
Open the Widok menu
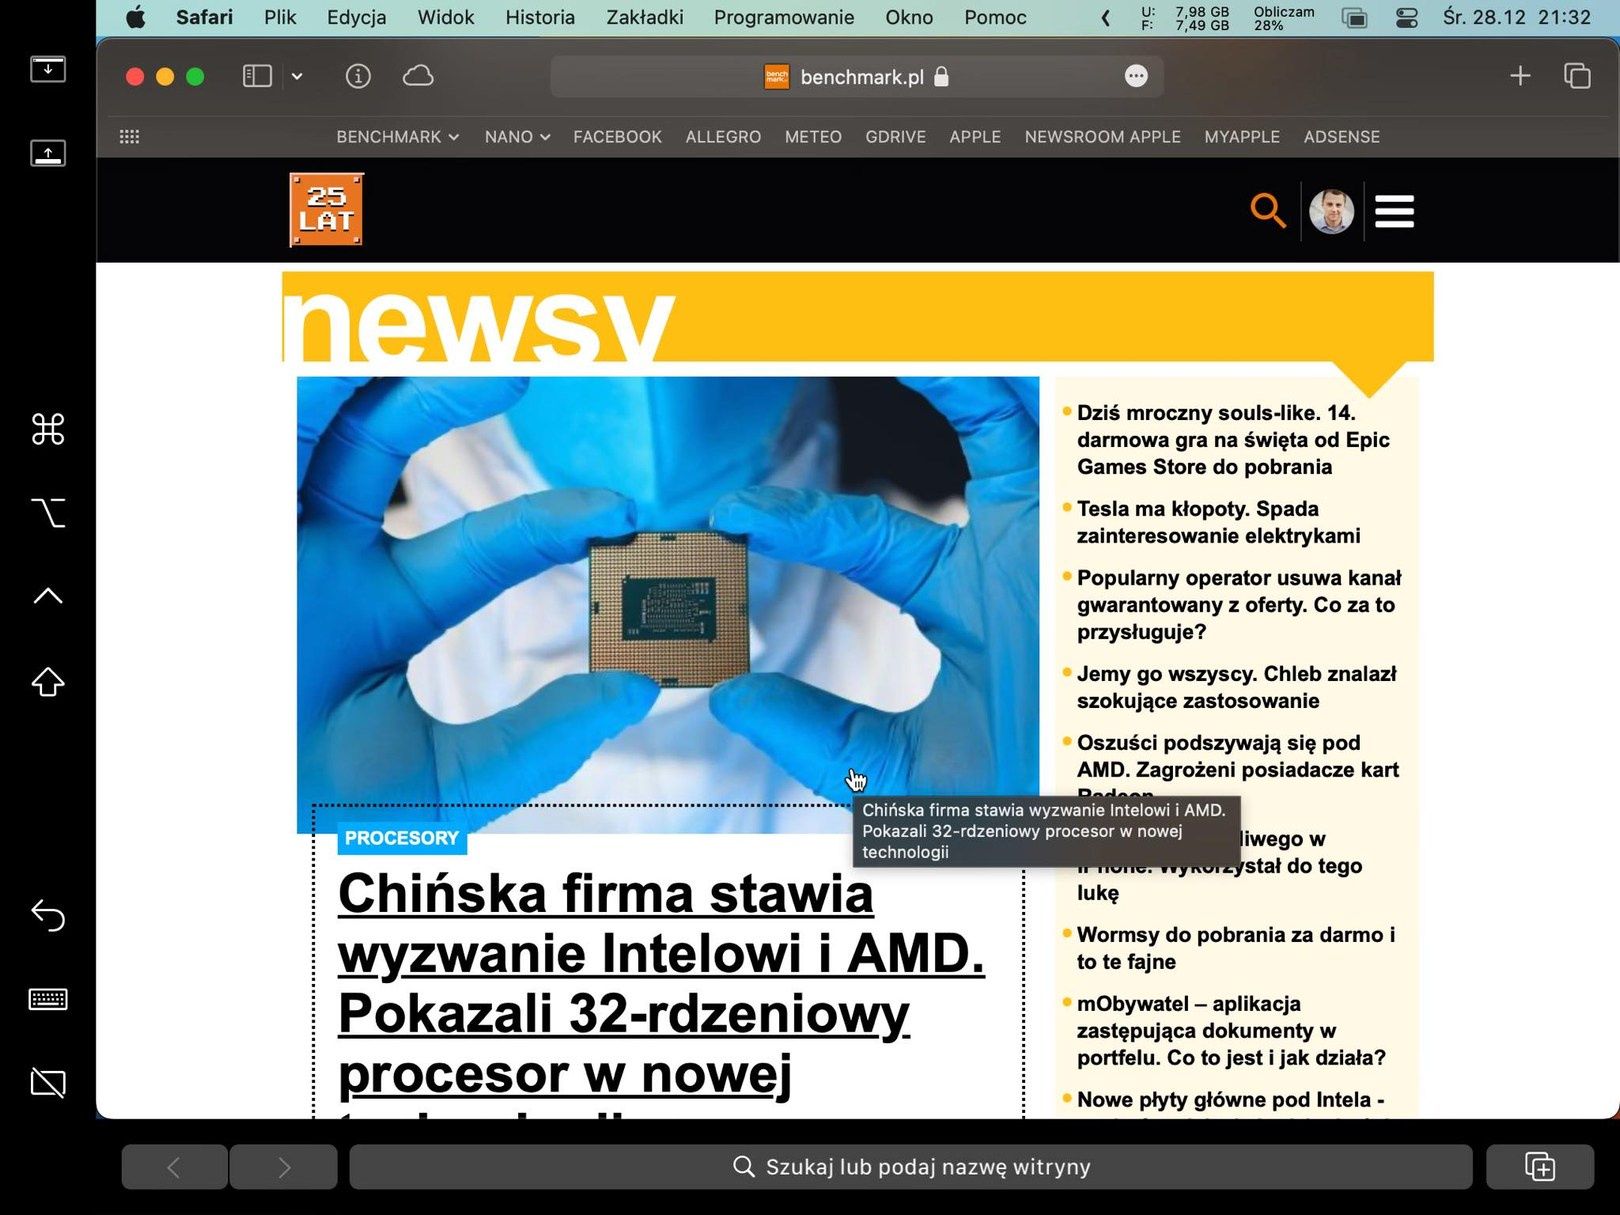click(446, 17)
